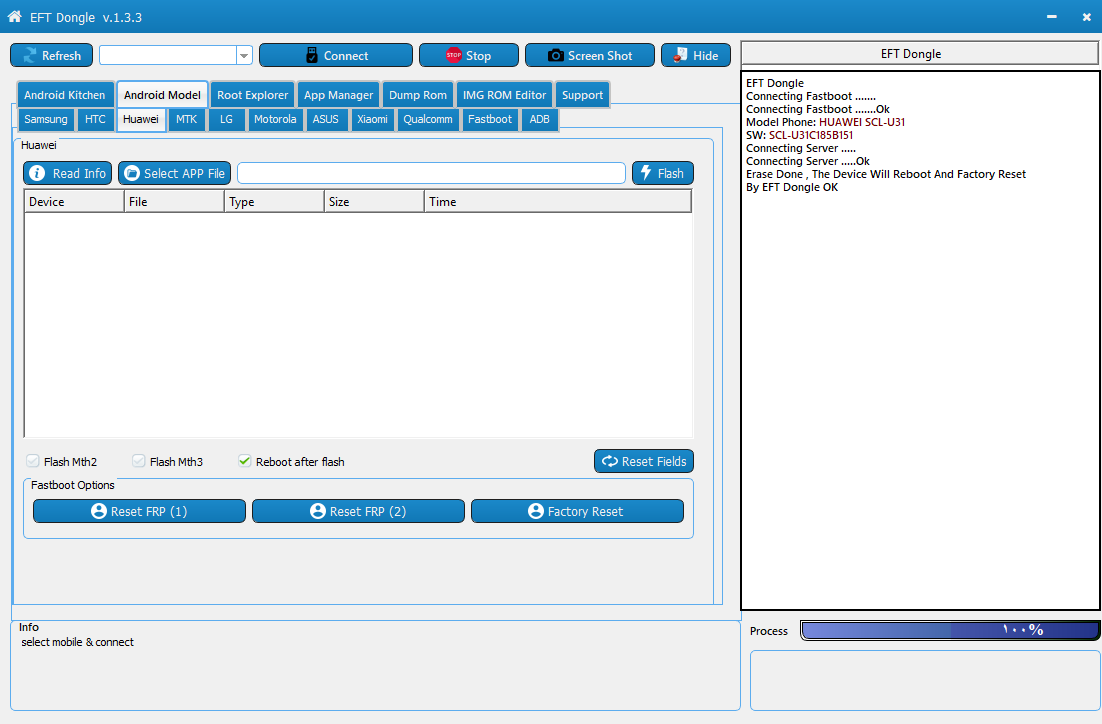Click the Refresh arrows icon
The height and width of the screenshot is (724, 1102).
[30, 56]
